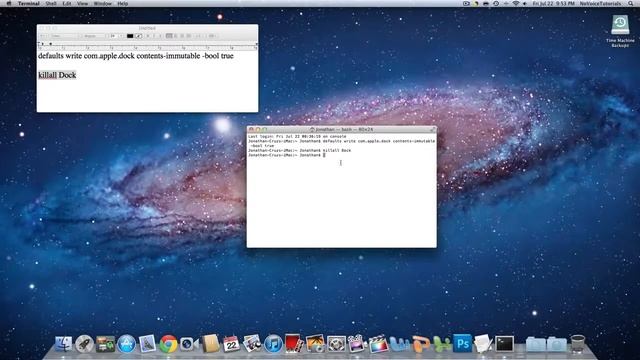640x360 pixels.
Task: Open Microsoft Word in the Dock
Action: point(399,344)
